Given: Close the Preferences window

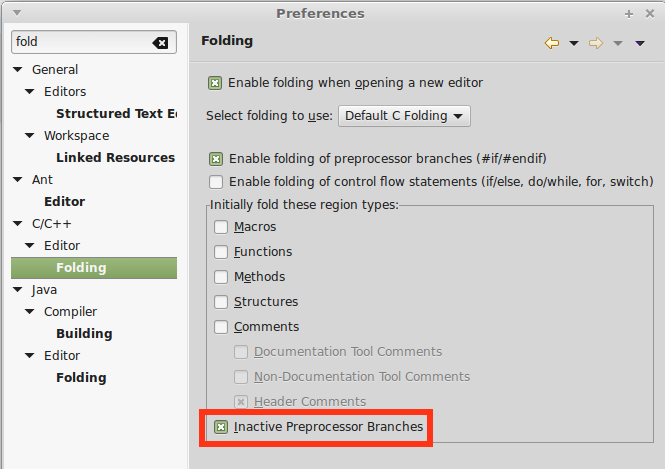Looking at the screenshot, I should [650, 14].
